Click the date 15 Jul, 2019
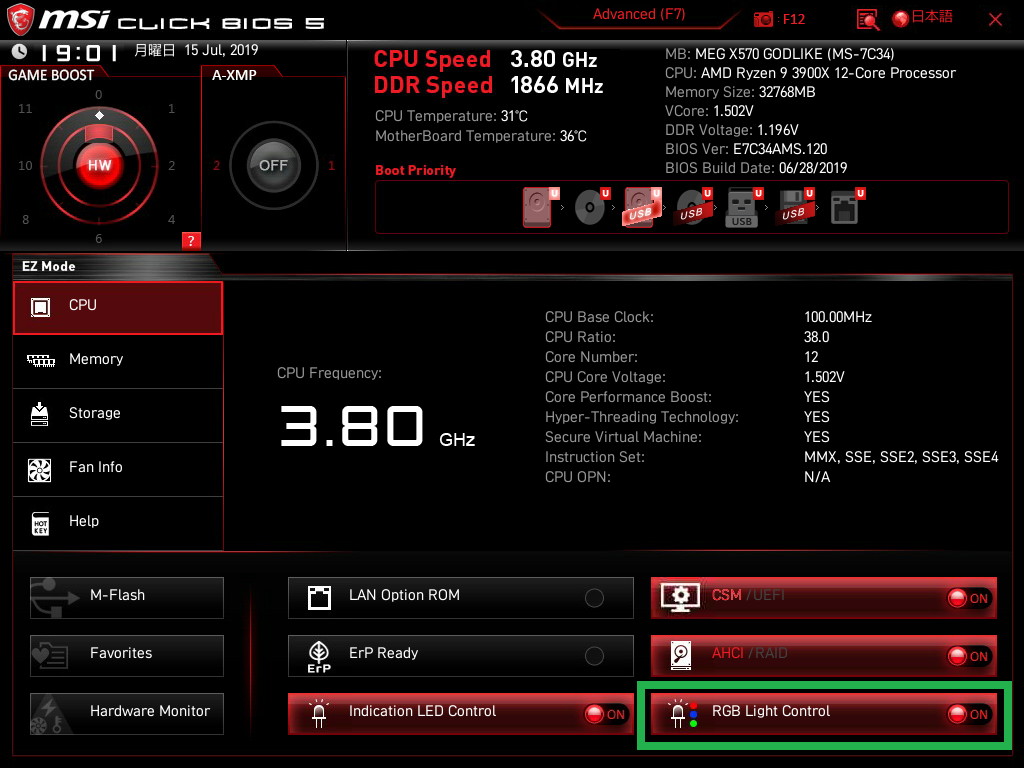 (x=221, y=50)
